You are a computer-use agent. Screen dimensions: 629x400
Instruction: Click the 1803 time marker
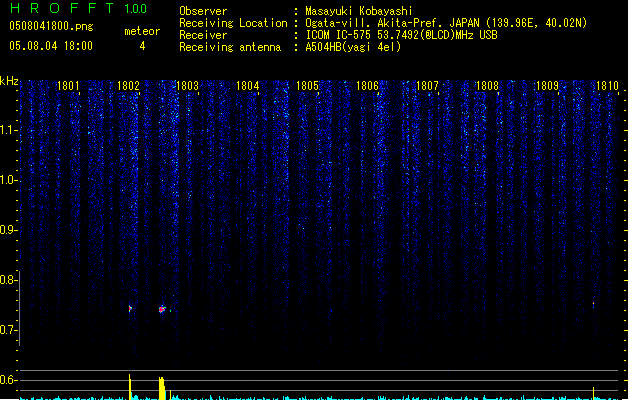tap(188, 86)
